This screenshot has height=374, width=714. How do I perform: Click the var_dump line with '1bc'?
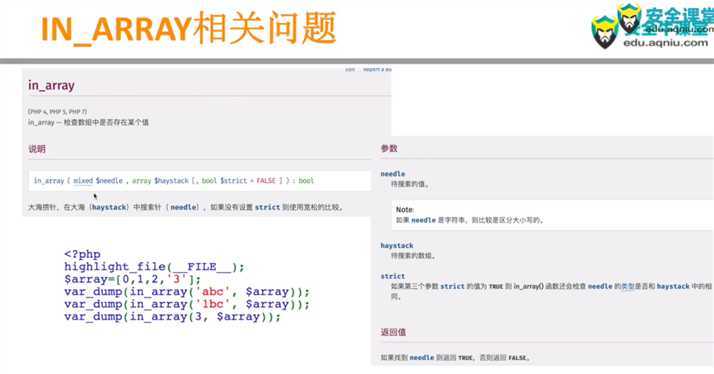pos(187,304)
